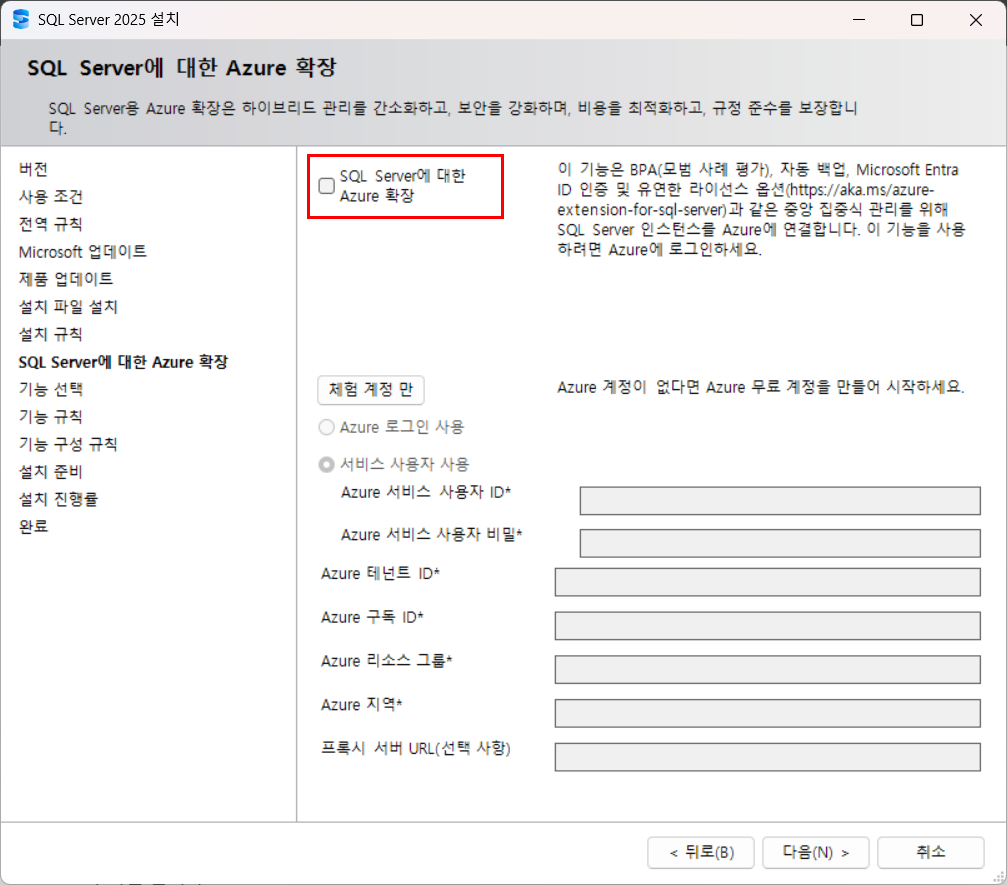Select the 기능 규칙 step
Viewport: 1007px width, 885px height.
coord(51,417)
